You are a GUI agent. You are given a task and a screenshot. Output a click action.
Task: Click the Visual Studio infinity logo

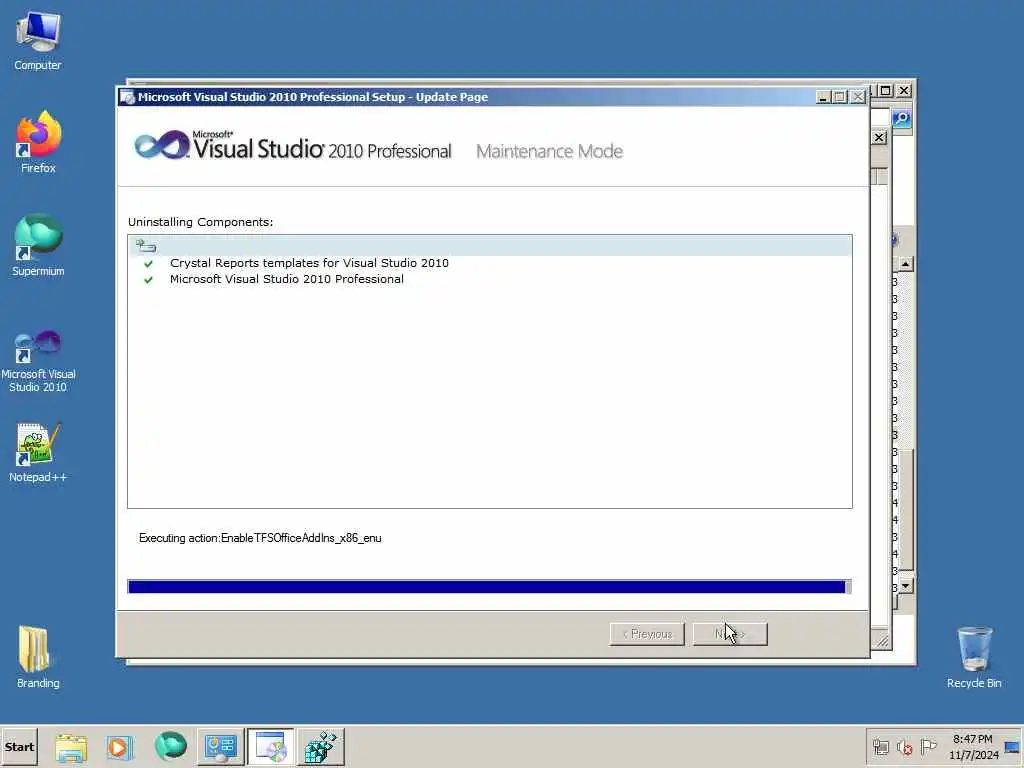(161, 144)
